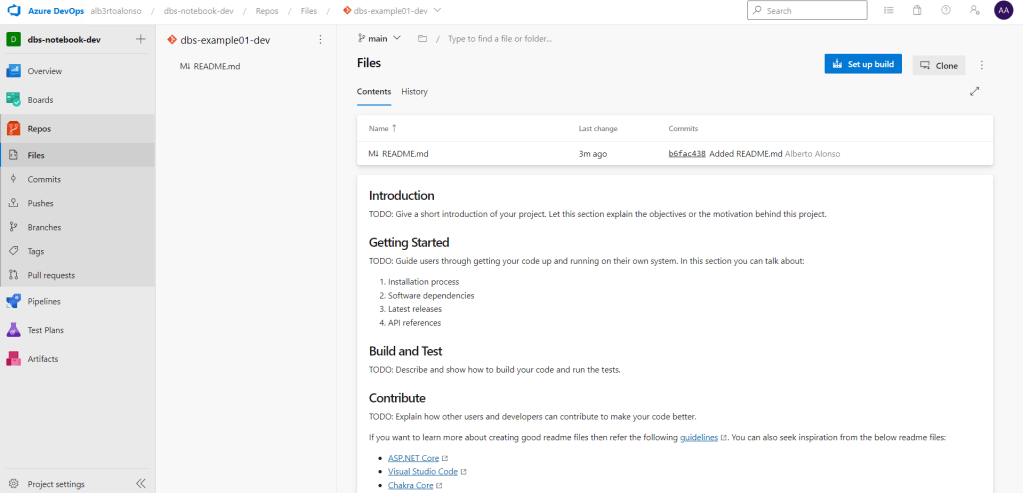Open the Help question mark icon
This screenshot has height=493, width=1023.
pos(945,10)
